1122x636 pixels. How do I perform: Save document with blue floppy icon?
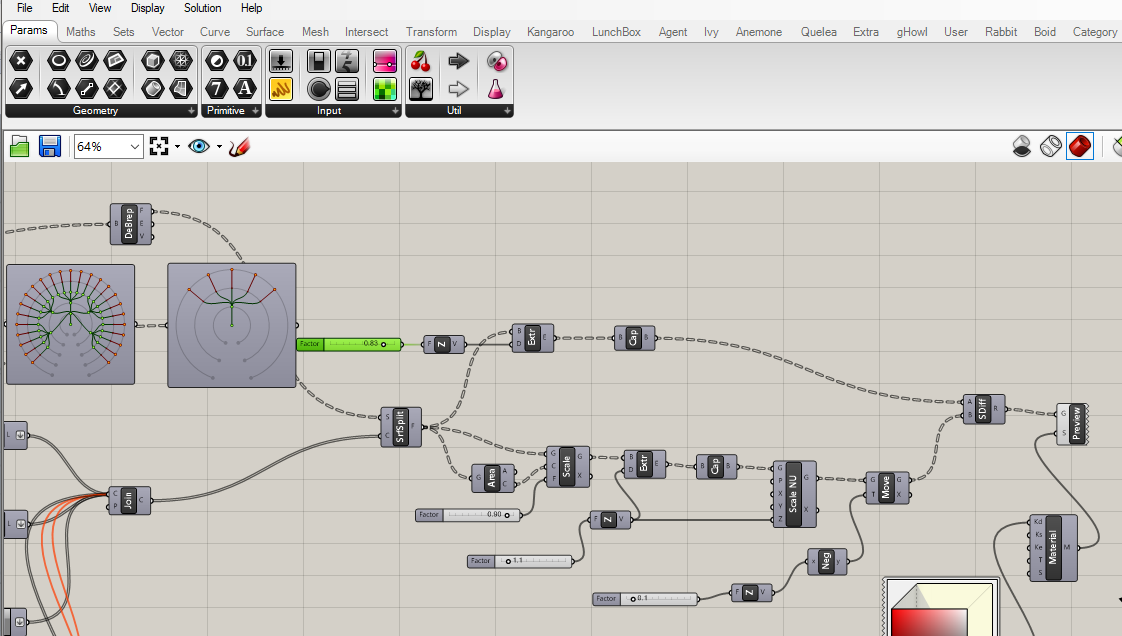pyautogui.click(x=49, y=147)
